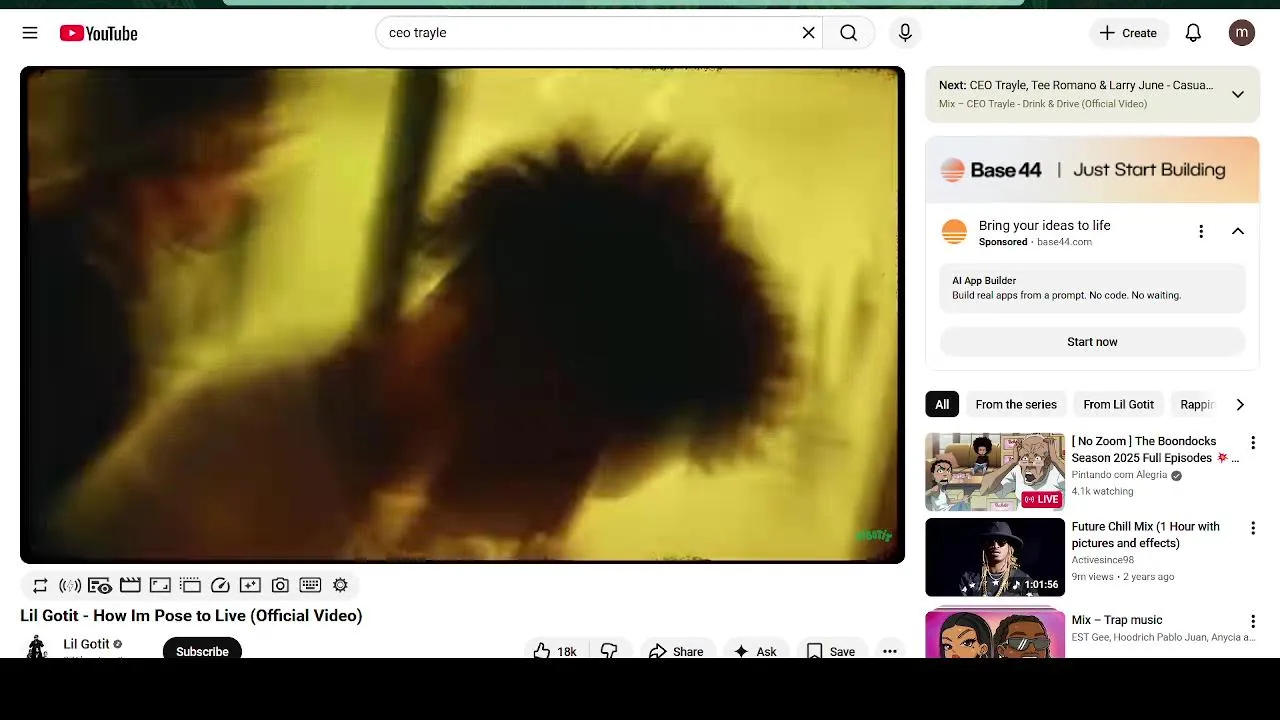Click the Ask button
This screenshot has height=720, width=1280.
click(x=755, y=651)
